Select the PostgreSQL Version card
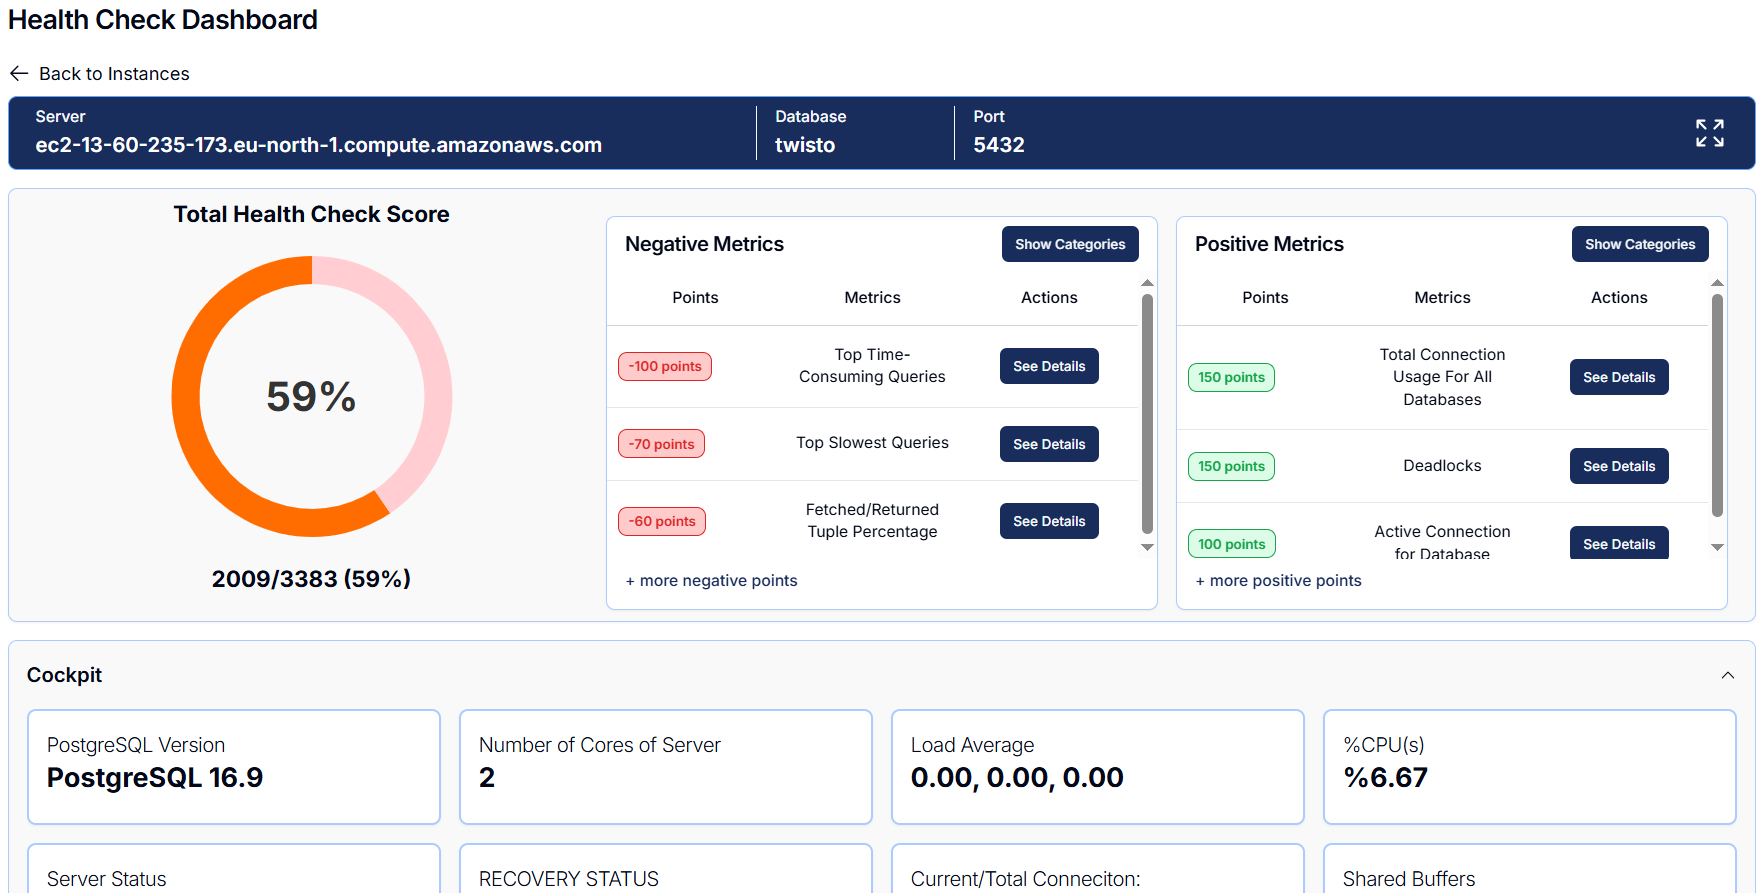The height and width of the screenshot is (893, 1760). (233, 766)
